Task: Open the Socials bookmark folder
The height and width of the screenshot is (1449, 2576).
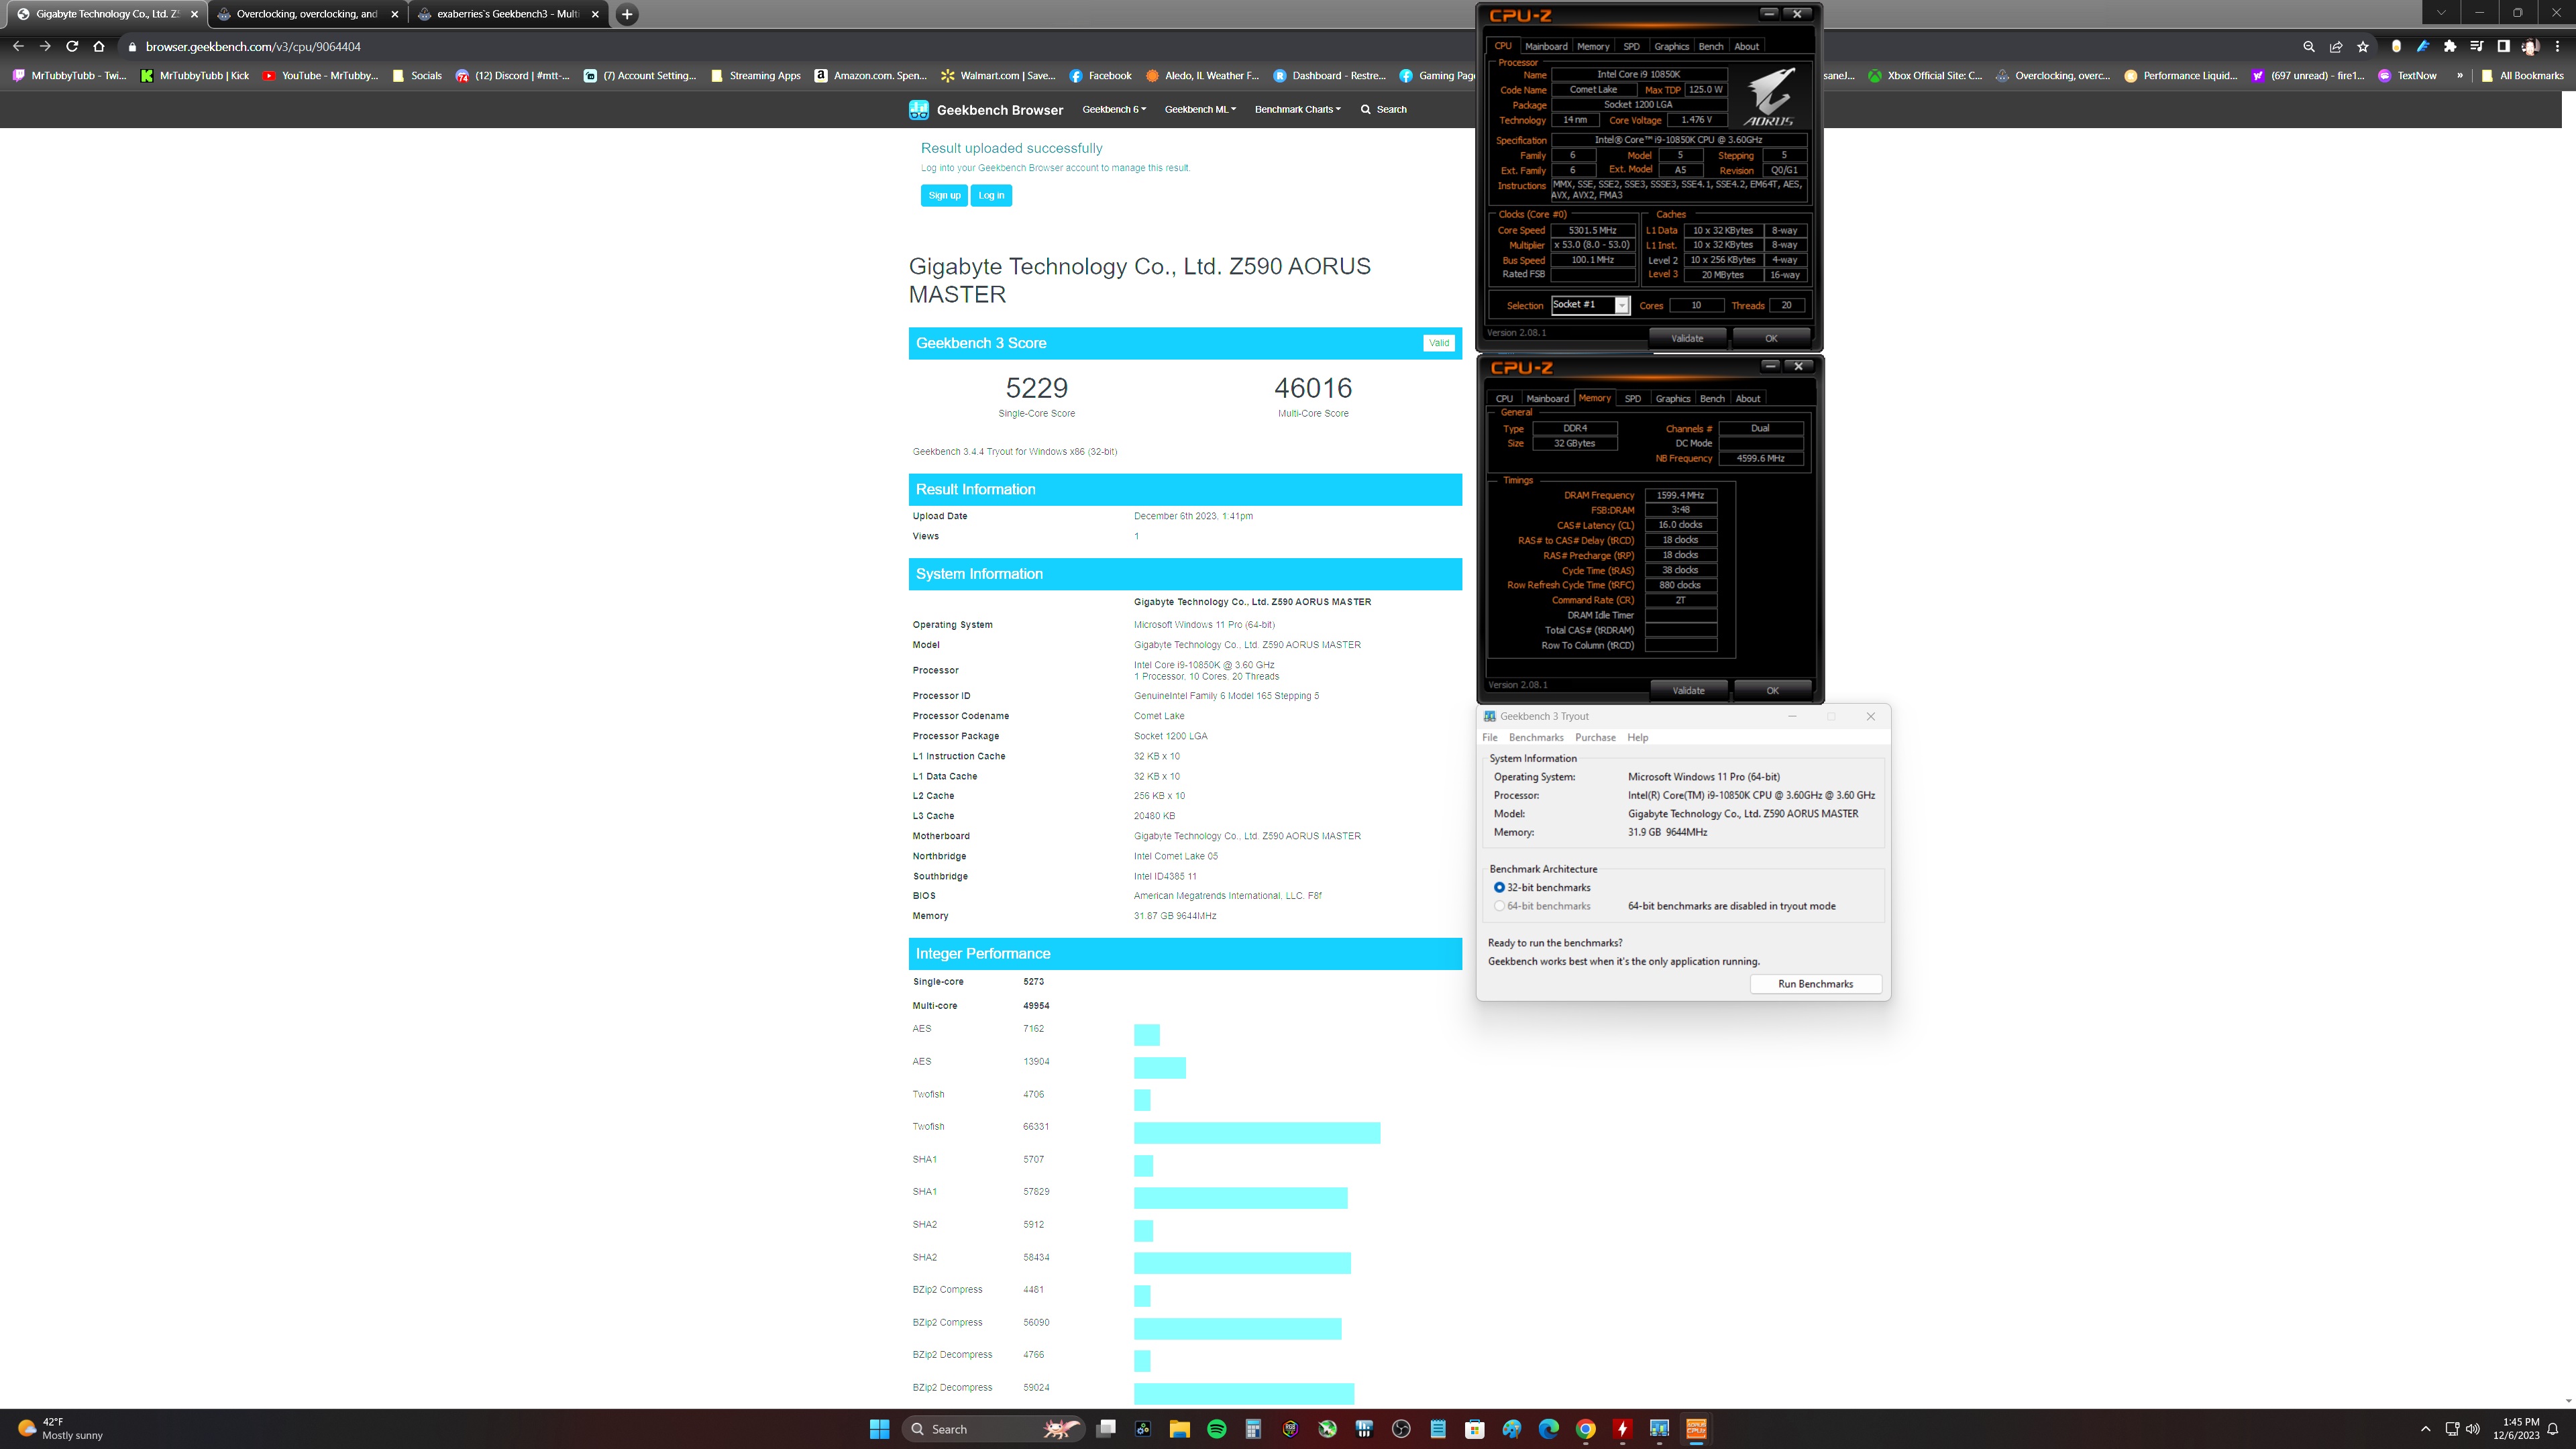Action: 417,76
